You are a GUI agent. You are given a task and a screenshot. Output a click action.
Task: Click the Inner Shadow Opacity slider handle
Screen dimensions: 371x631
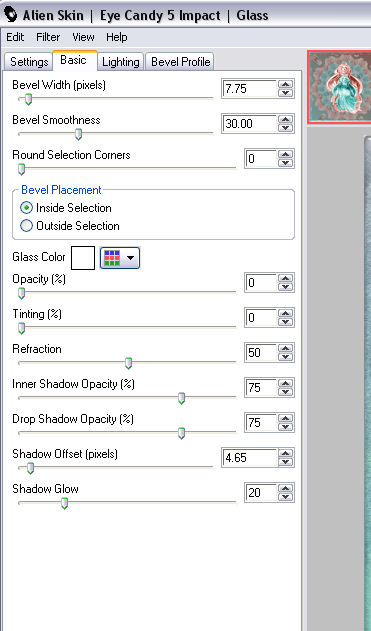181,398
